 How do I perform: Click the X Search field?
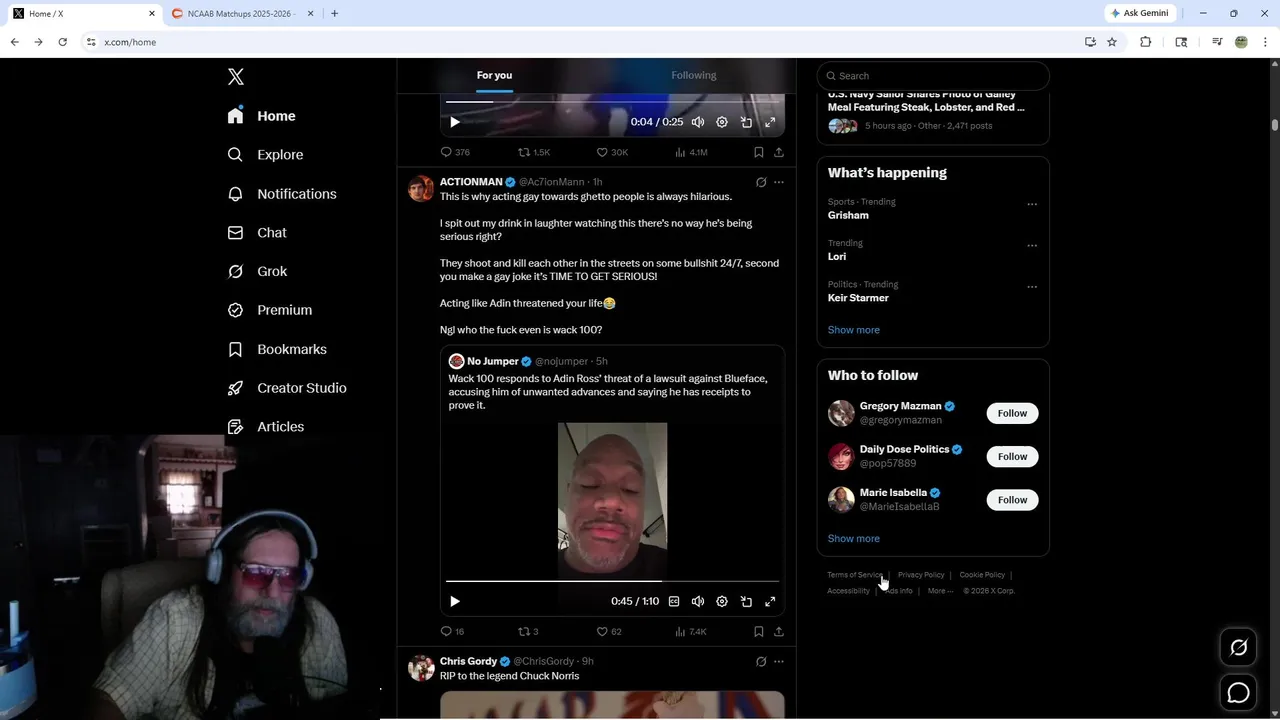[x=933, y=76]
